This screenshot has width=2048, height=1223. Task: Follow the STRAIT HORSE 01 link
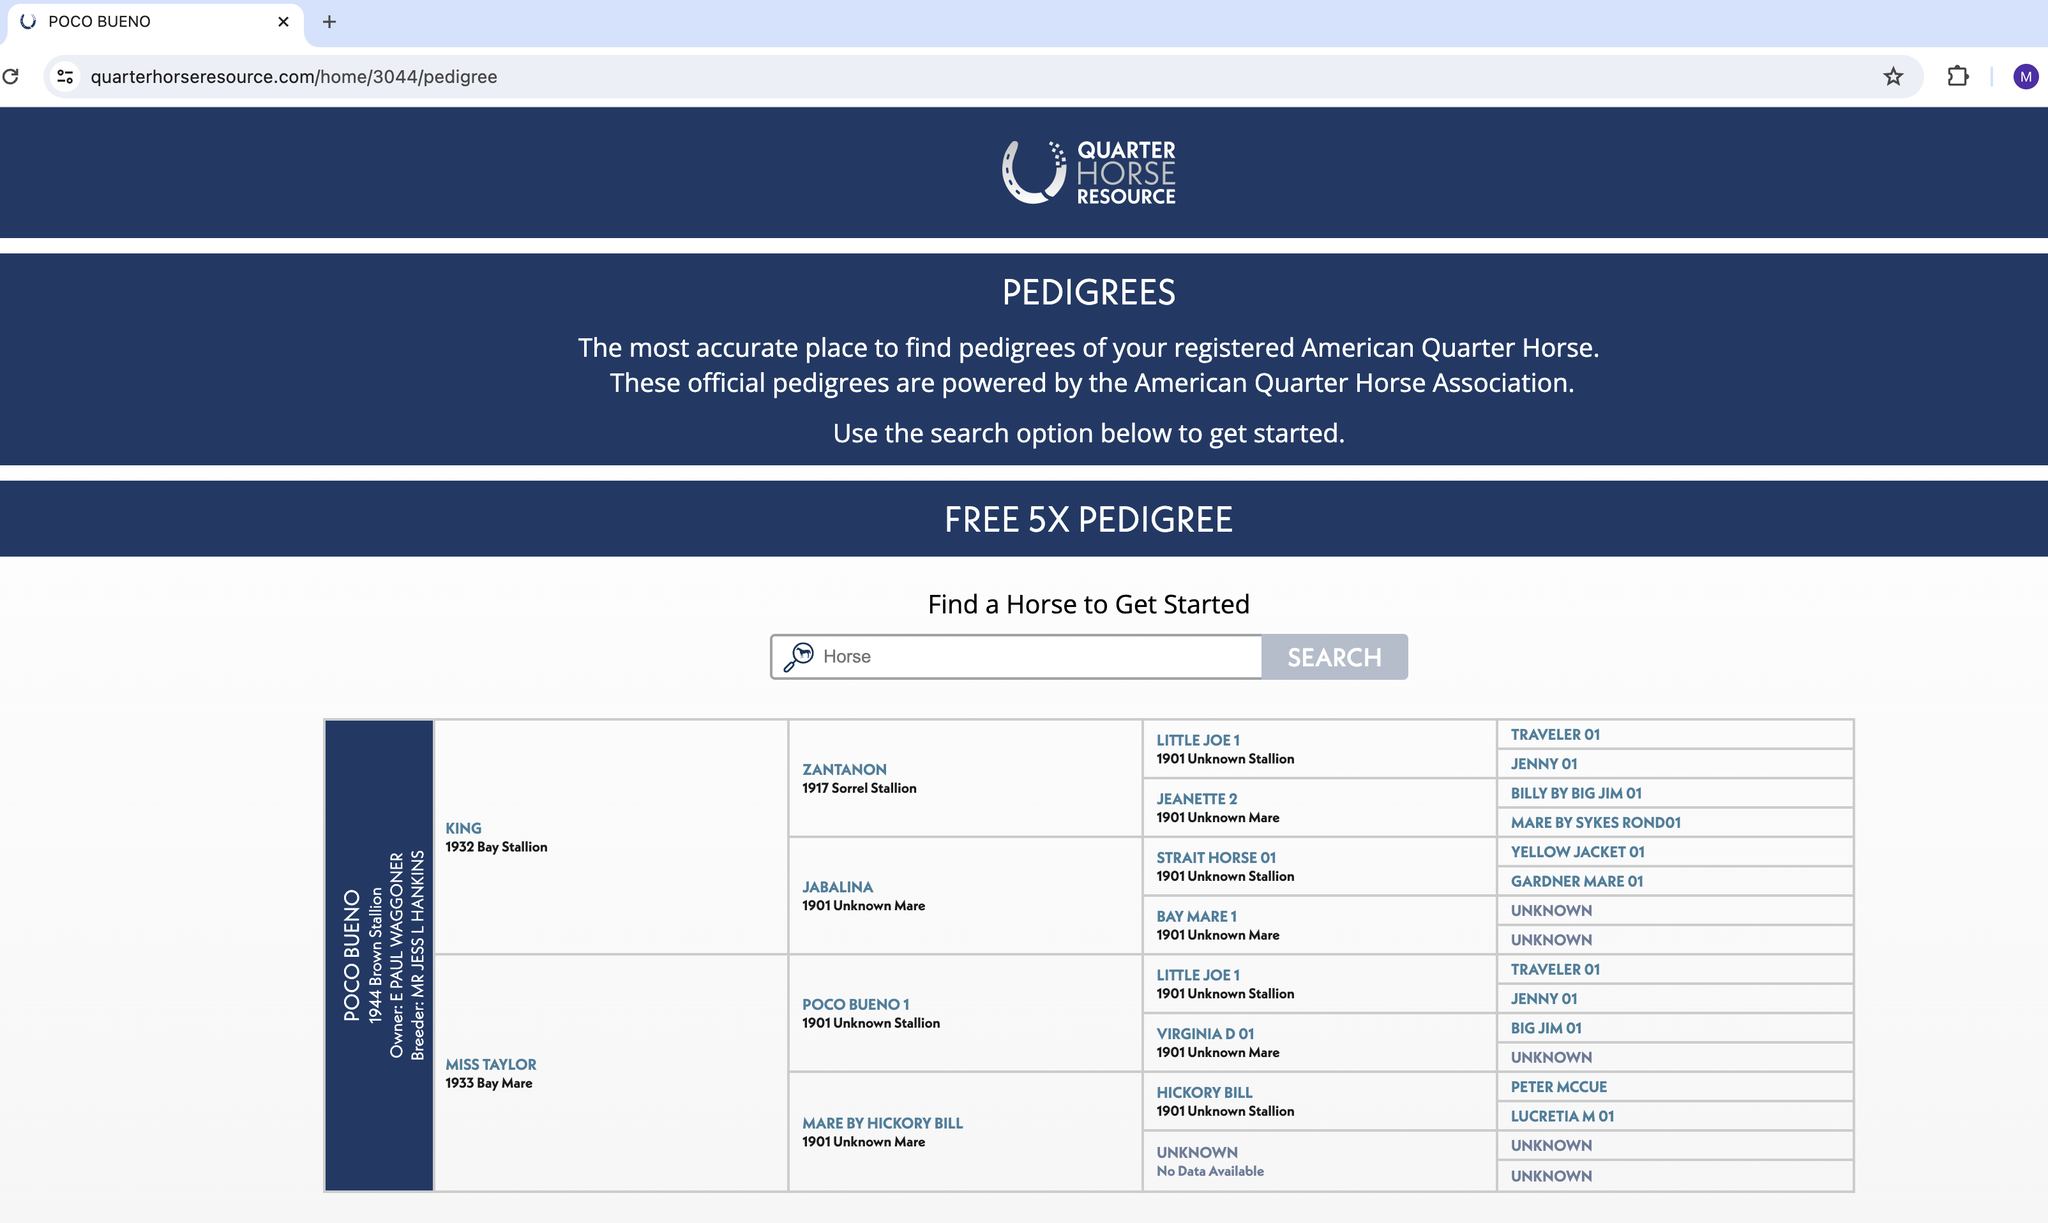pos(1216,858)
